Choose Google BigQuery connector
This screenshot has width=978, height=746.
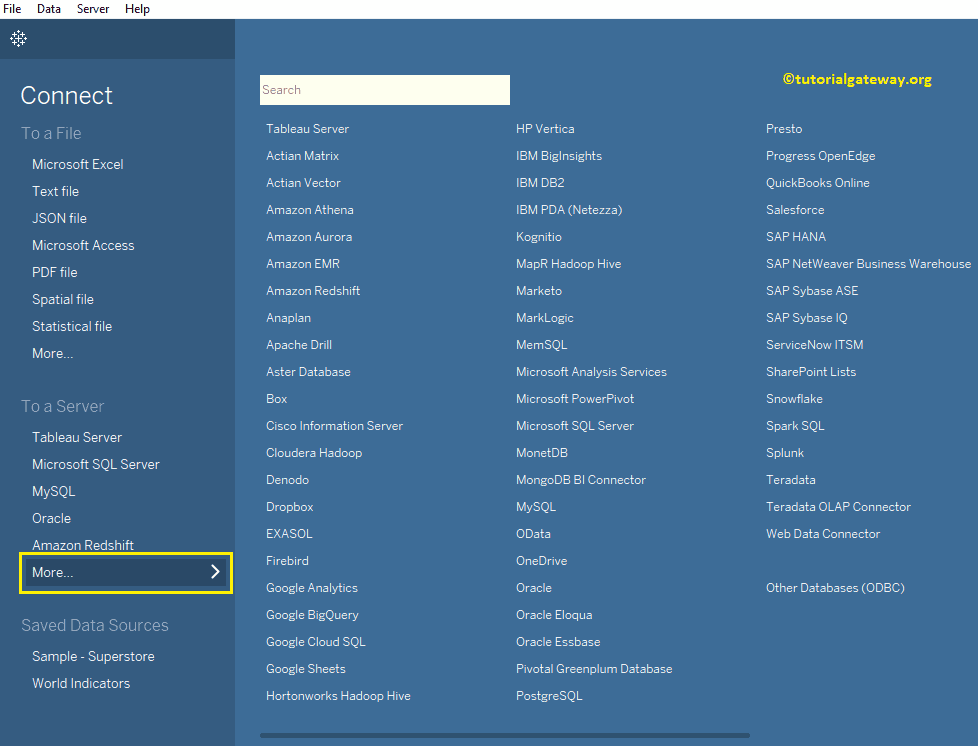[312, 615]
